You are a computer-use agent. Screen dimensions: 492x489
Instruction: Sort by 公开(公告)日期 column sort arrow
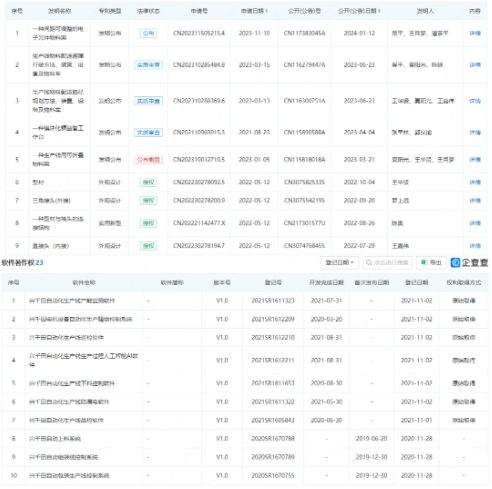tap(380, 11)
